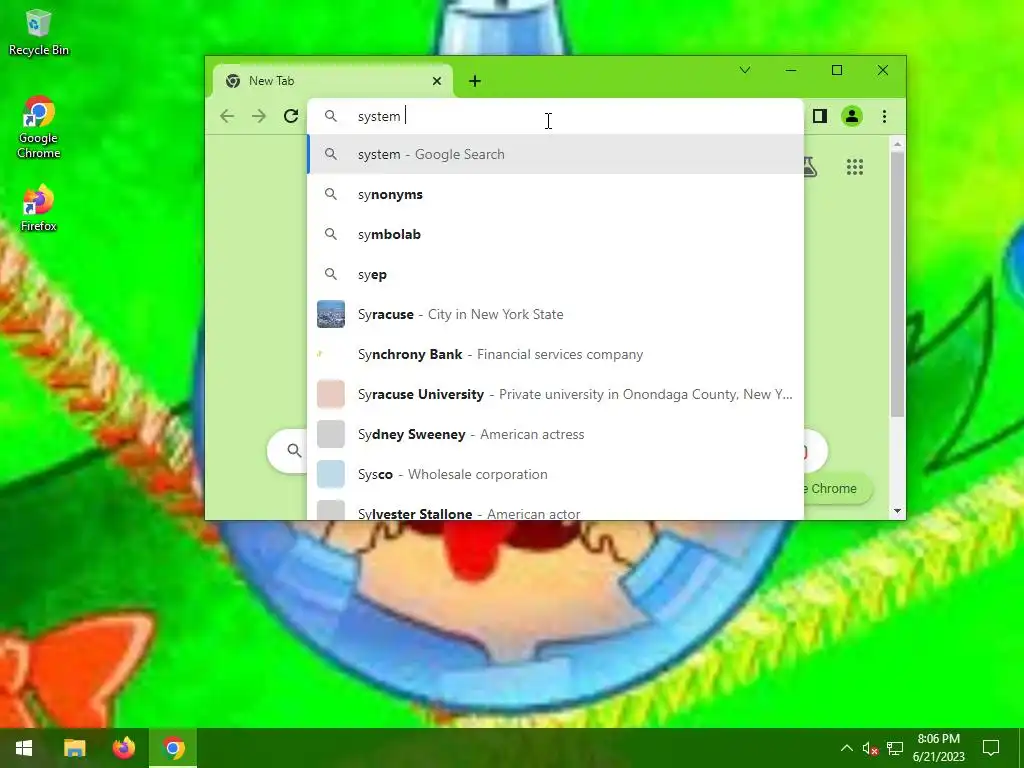Choose the 'syep' suggestion
The image size is (1024, 768).
coord(556,274)
